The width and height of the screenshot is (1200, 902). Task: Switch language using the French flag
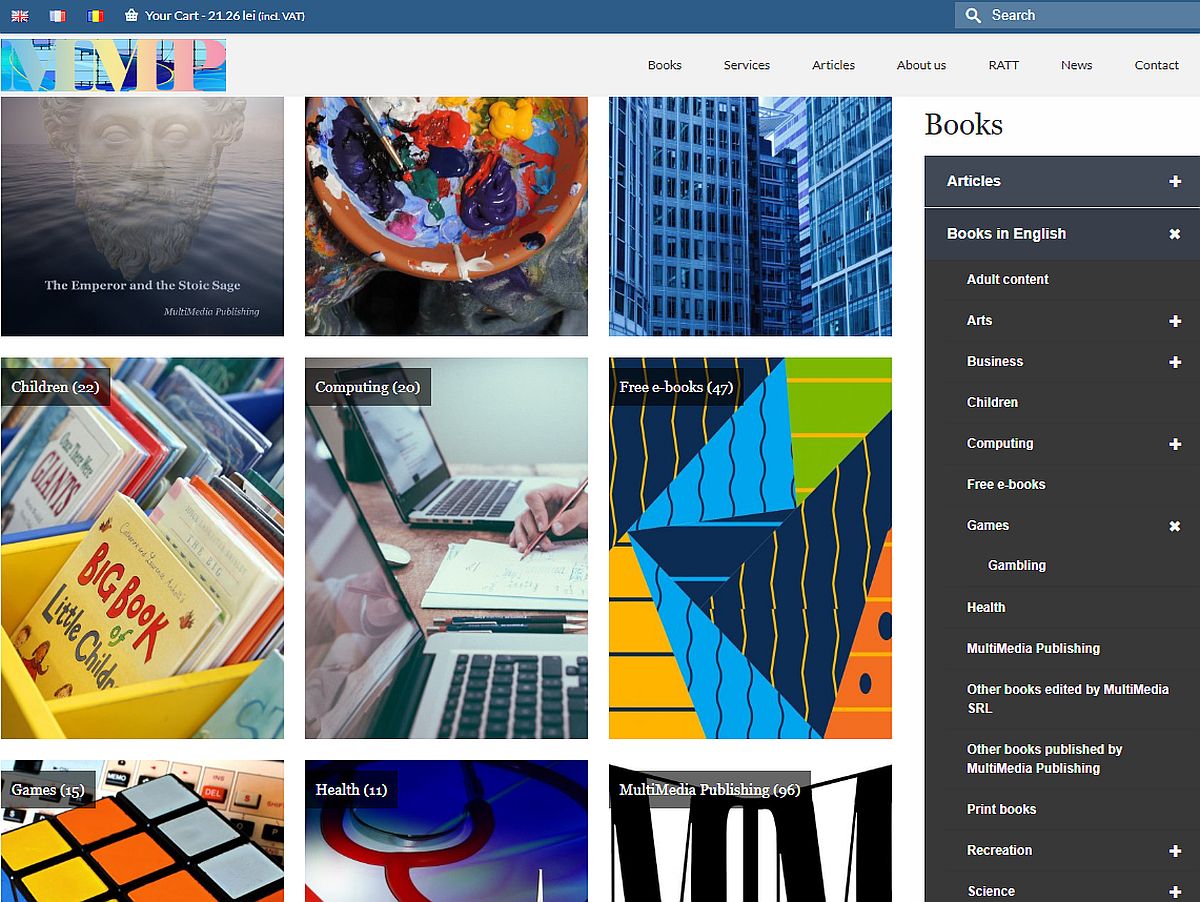coord(57,16)
